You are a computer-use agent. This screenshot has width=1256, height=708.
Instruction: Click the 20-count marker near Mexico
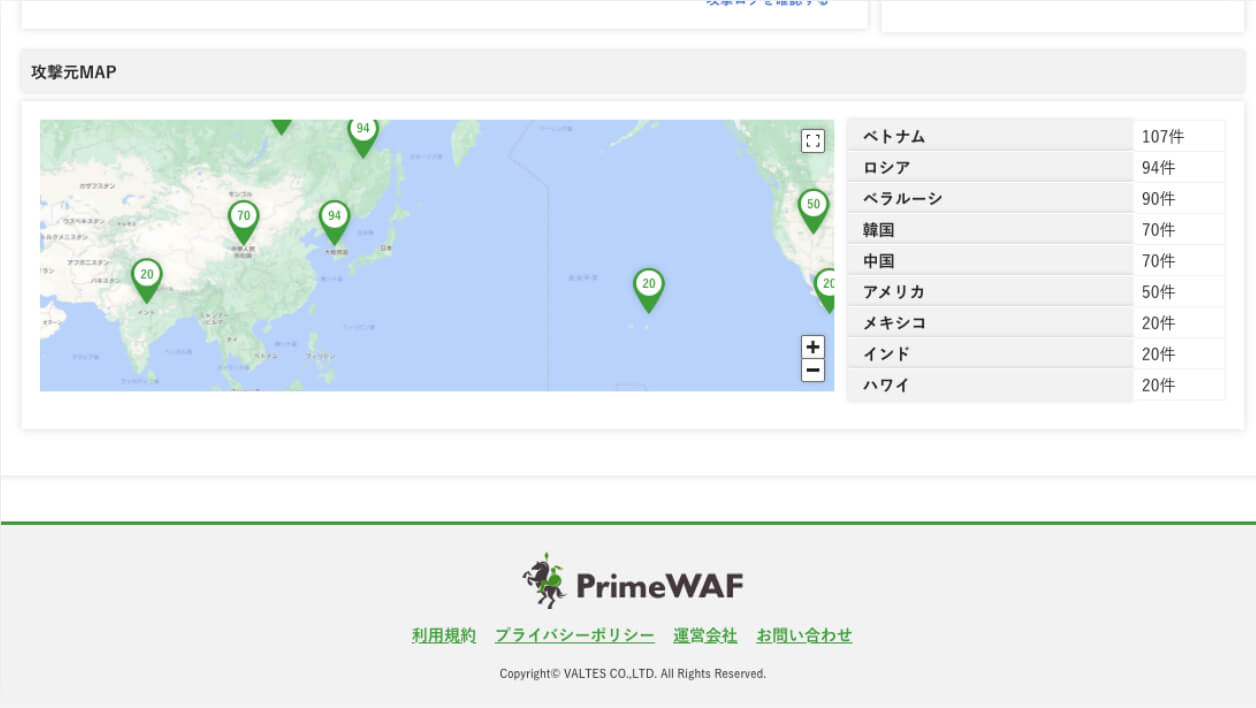tap(828, 284)
